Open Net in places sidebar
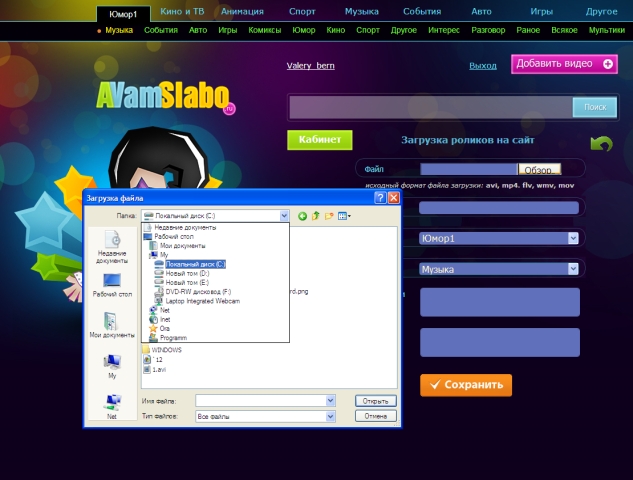Image resolution: width=633 pixels, height=480 pixels. pos(112,407)
